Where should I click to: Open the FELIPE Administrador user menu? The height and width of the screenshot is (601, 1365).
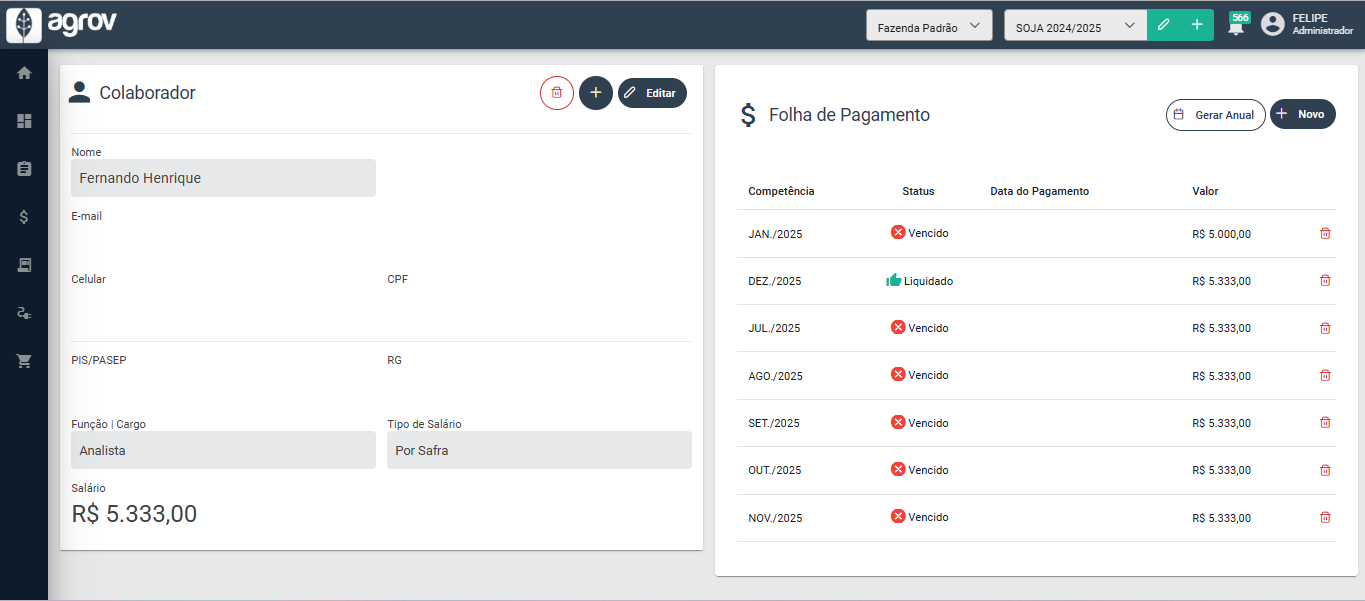1307,25
